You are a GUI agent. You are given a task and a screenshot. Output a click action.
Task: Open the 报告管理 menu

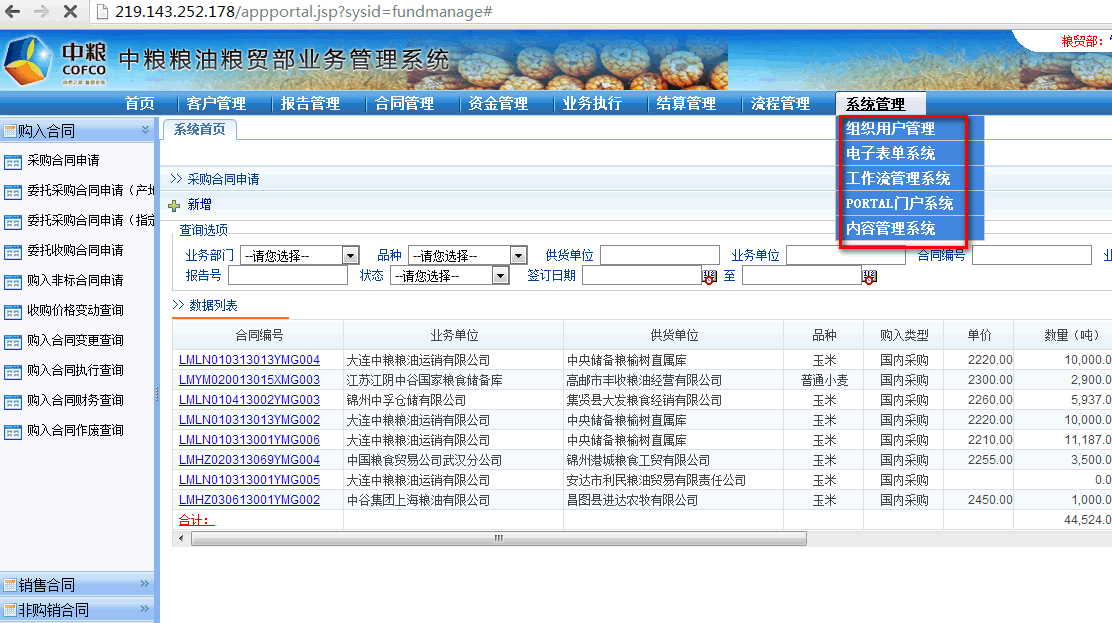pyautogui.click(x=311, y=104)
